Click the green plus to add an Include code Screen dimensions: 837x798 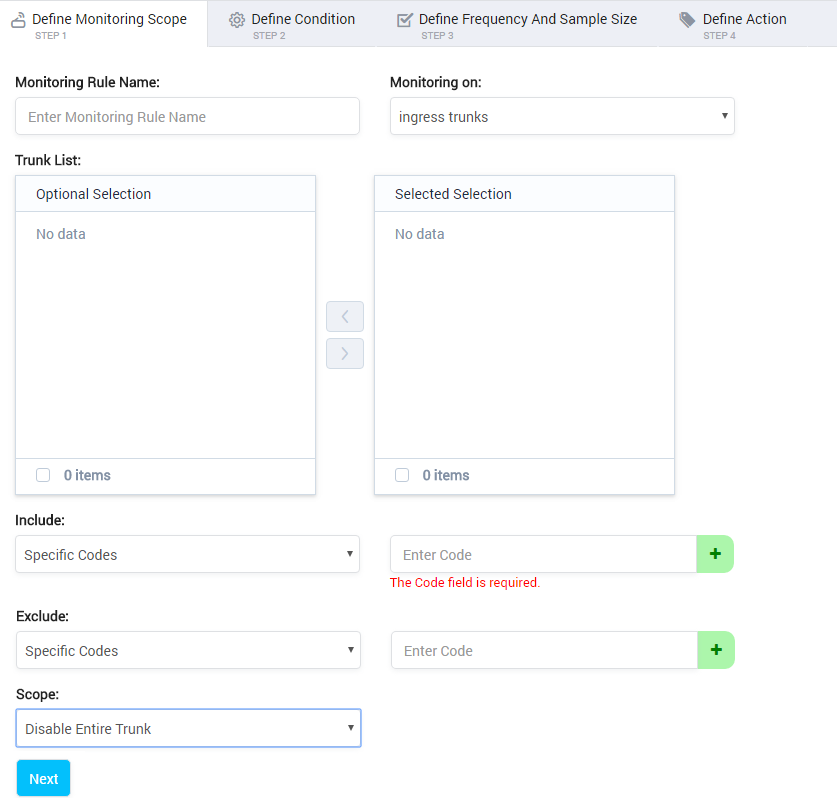coord(715,554)
